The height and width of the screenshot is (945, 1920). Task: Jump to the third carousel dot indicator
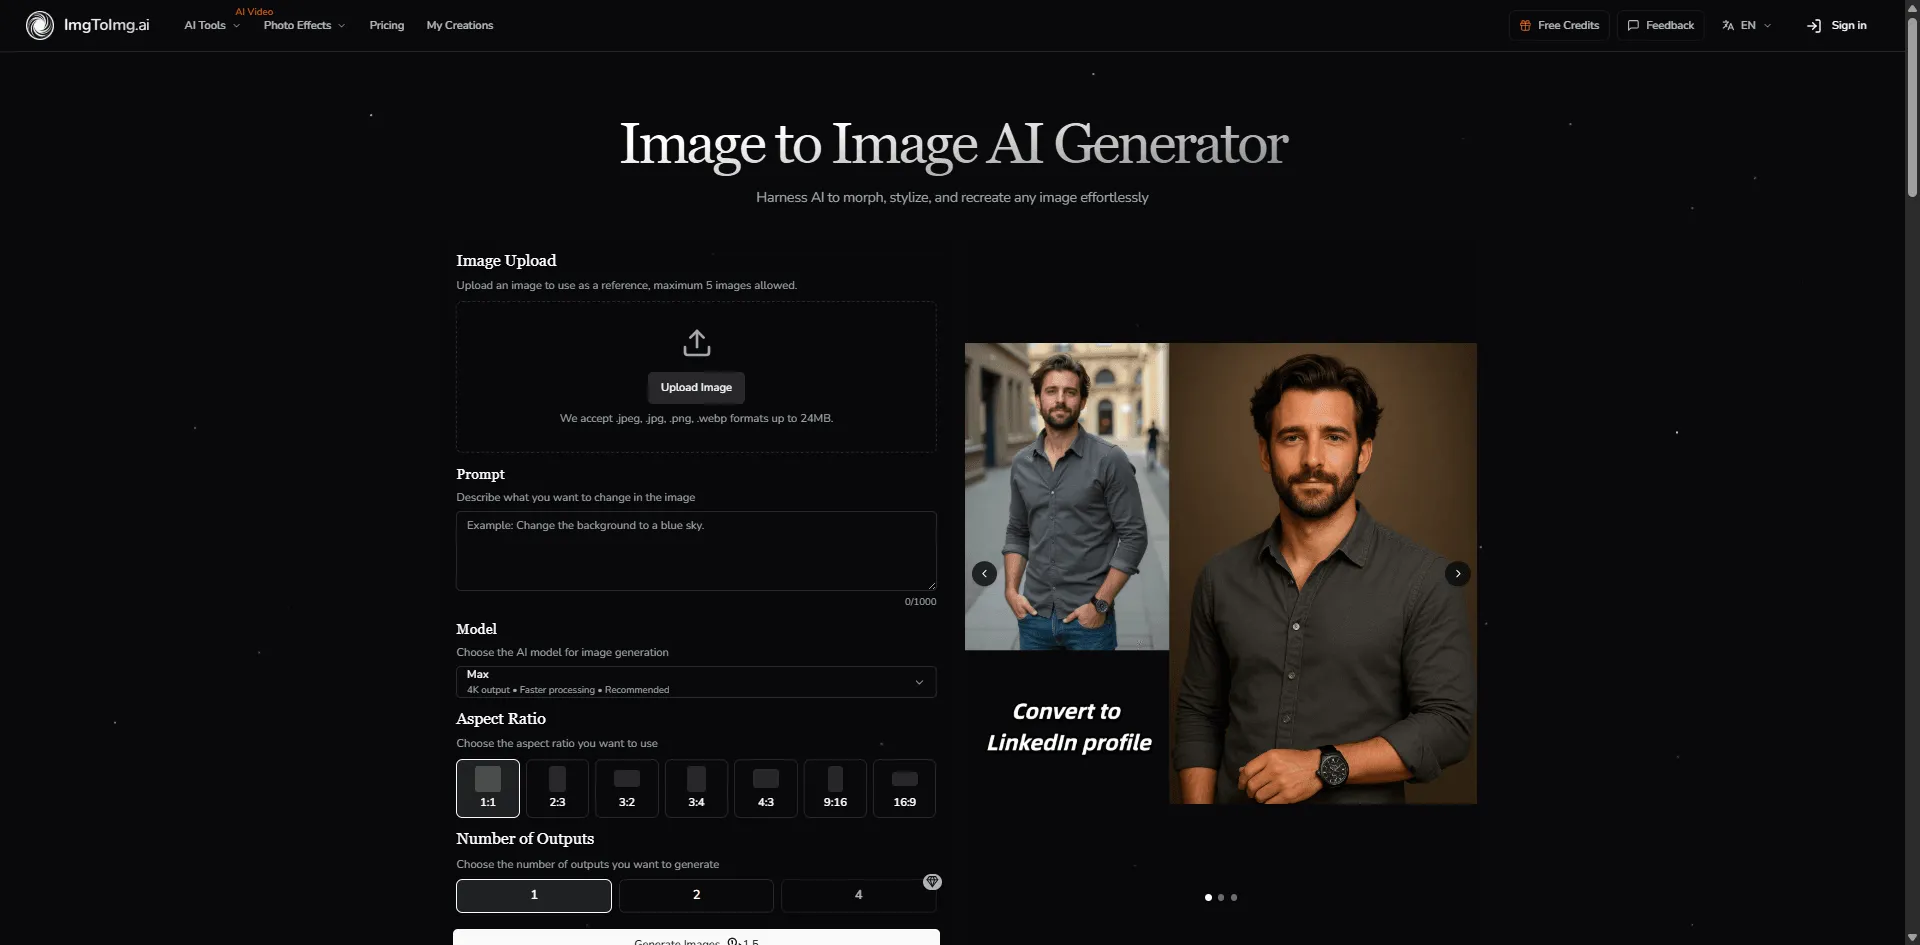(1234, 898)
